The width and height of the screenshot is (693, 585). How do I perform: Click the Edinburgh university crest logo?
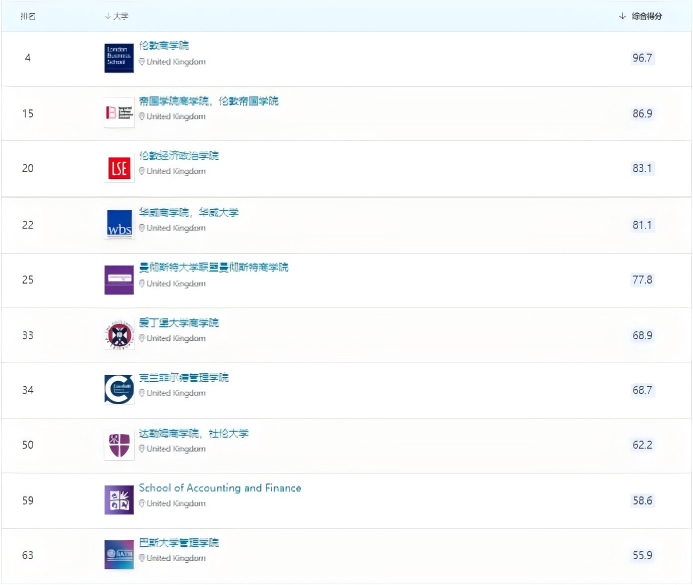(x=119, y=335)
